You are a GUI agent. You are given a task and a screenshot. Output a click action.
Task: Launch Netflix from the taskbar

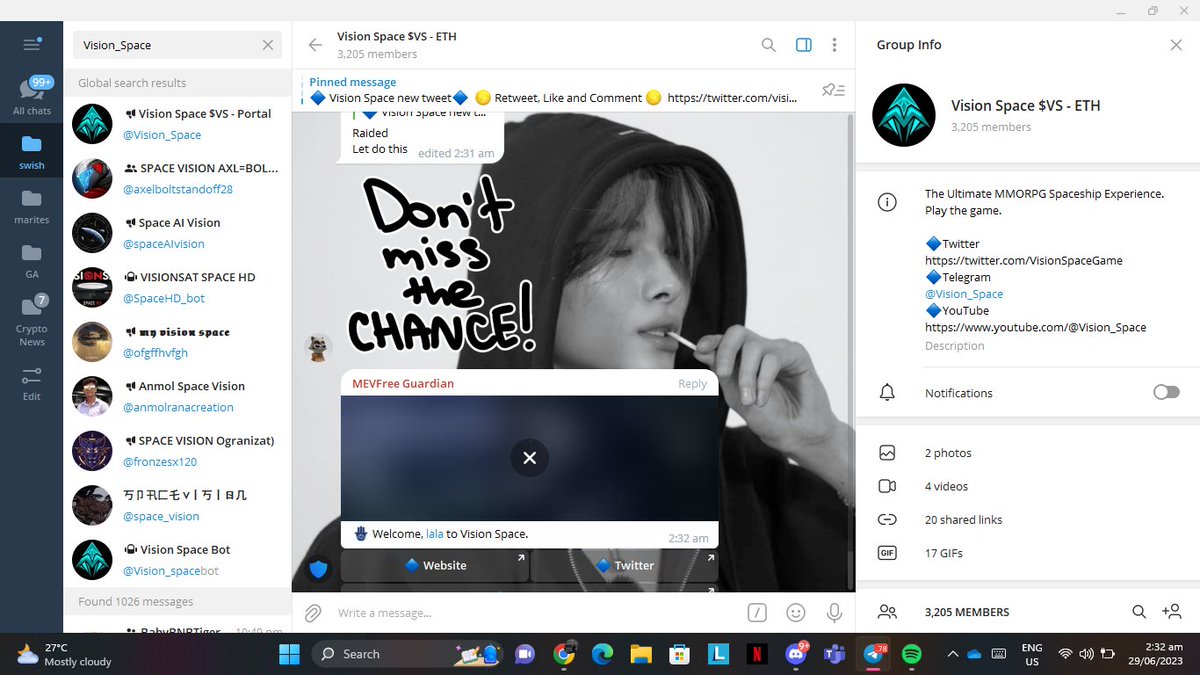pos(757,655)
